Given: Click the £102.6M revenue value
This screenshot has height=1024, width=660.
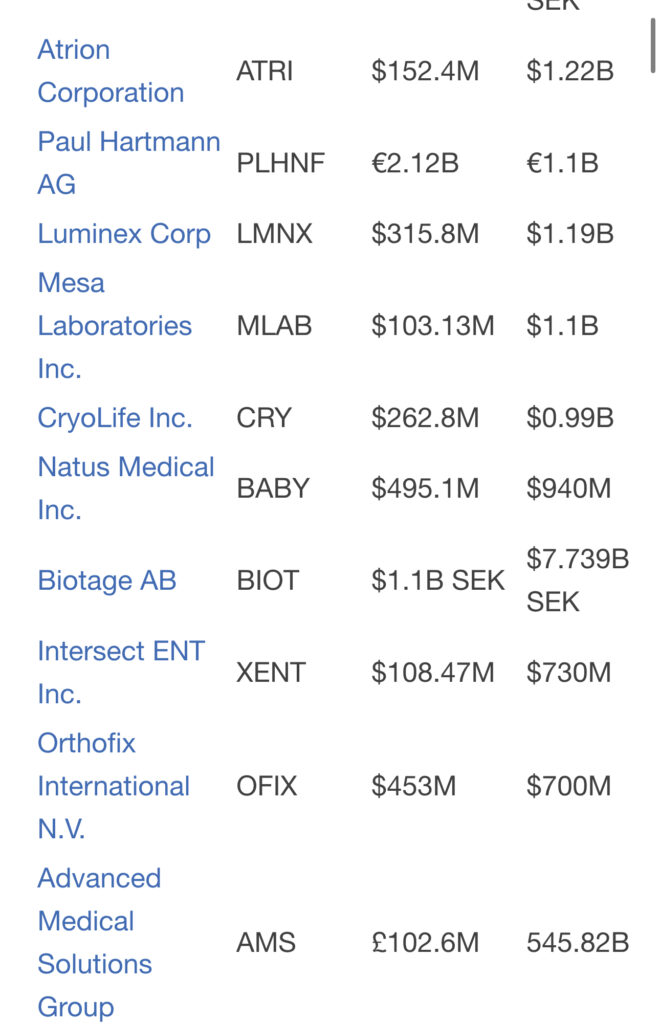Looking at the screenshot, I should pos(425,943).
